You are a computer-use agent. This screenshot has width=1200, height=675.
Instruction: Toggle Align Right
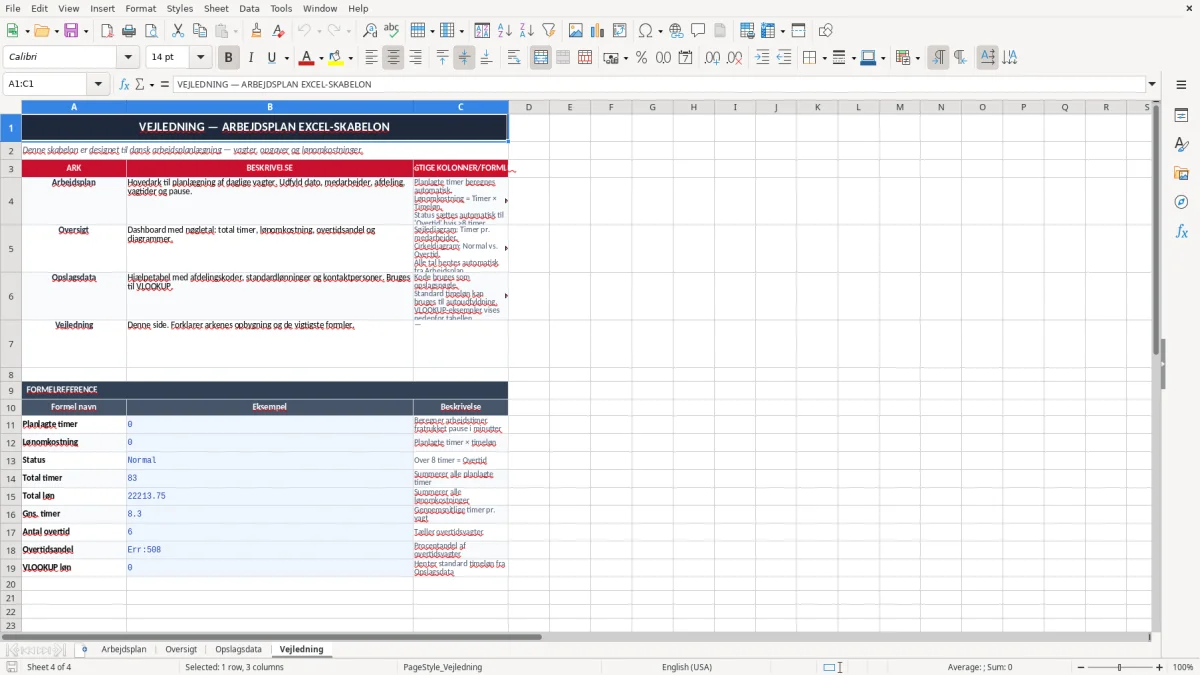415,58
